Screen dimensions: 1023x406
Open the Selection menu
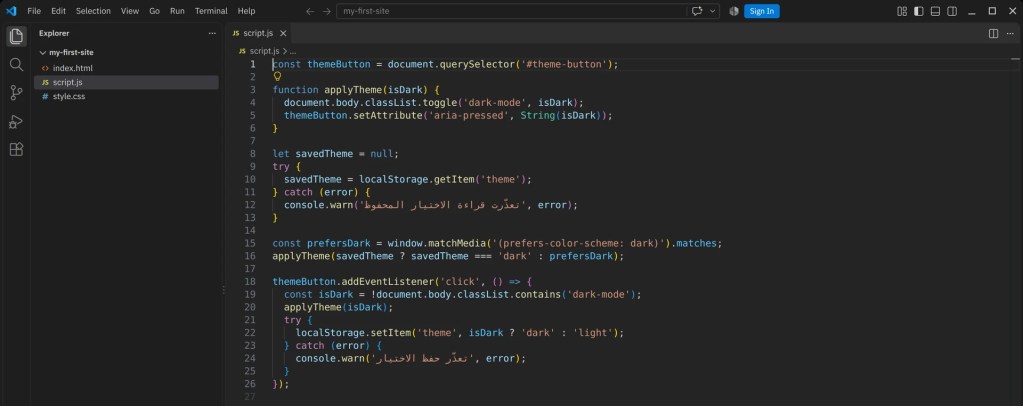[93, 11]
